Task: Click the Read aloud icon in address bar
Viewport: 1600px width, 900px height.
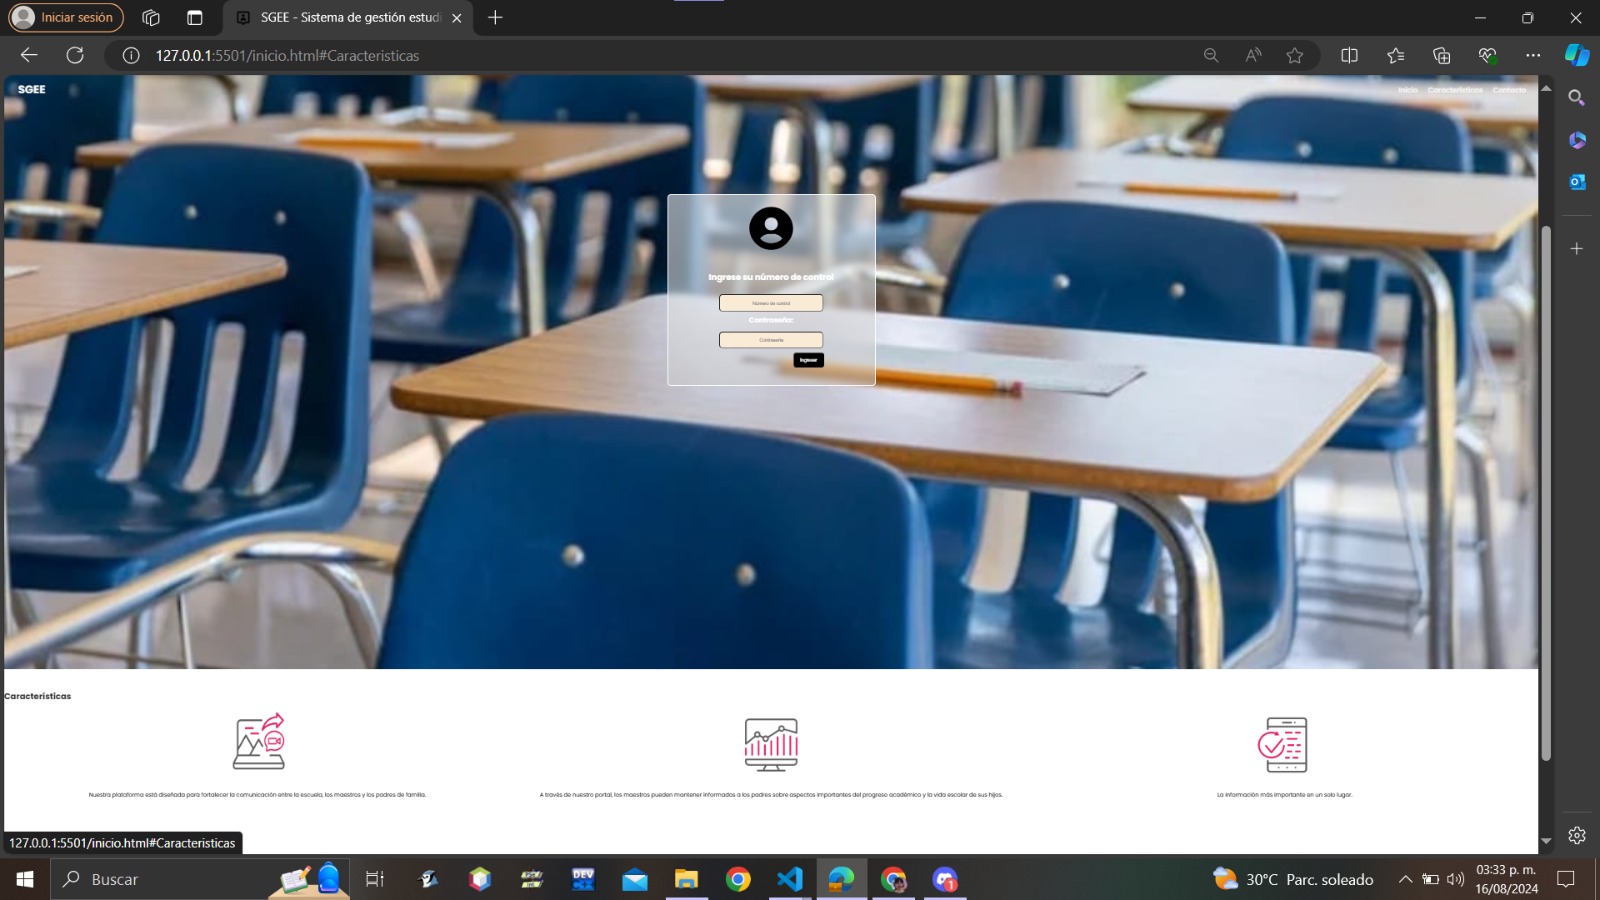Action: [x=1253, y=56]
